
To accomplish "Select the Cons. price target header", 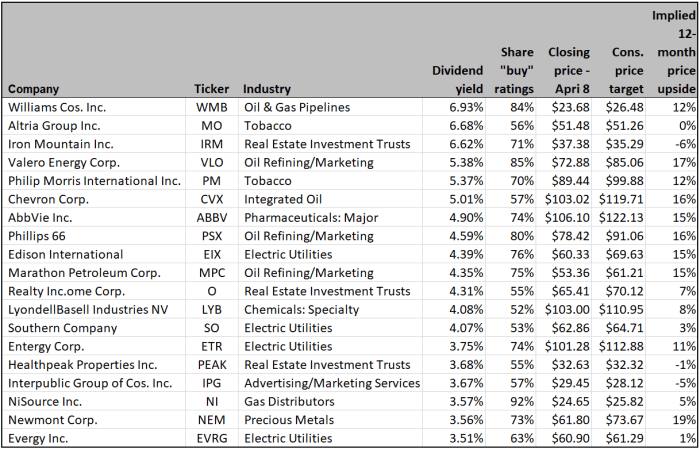I will (625, 70).
